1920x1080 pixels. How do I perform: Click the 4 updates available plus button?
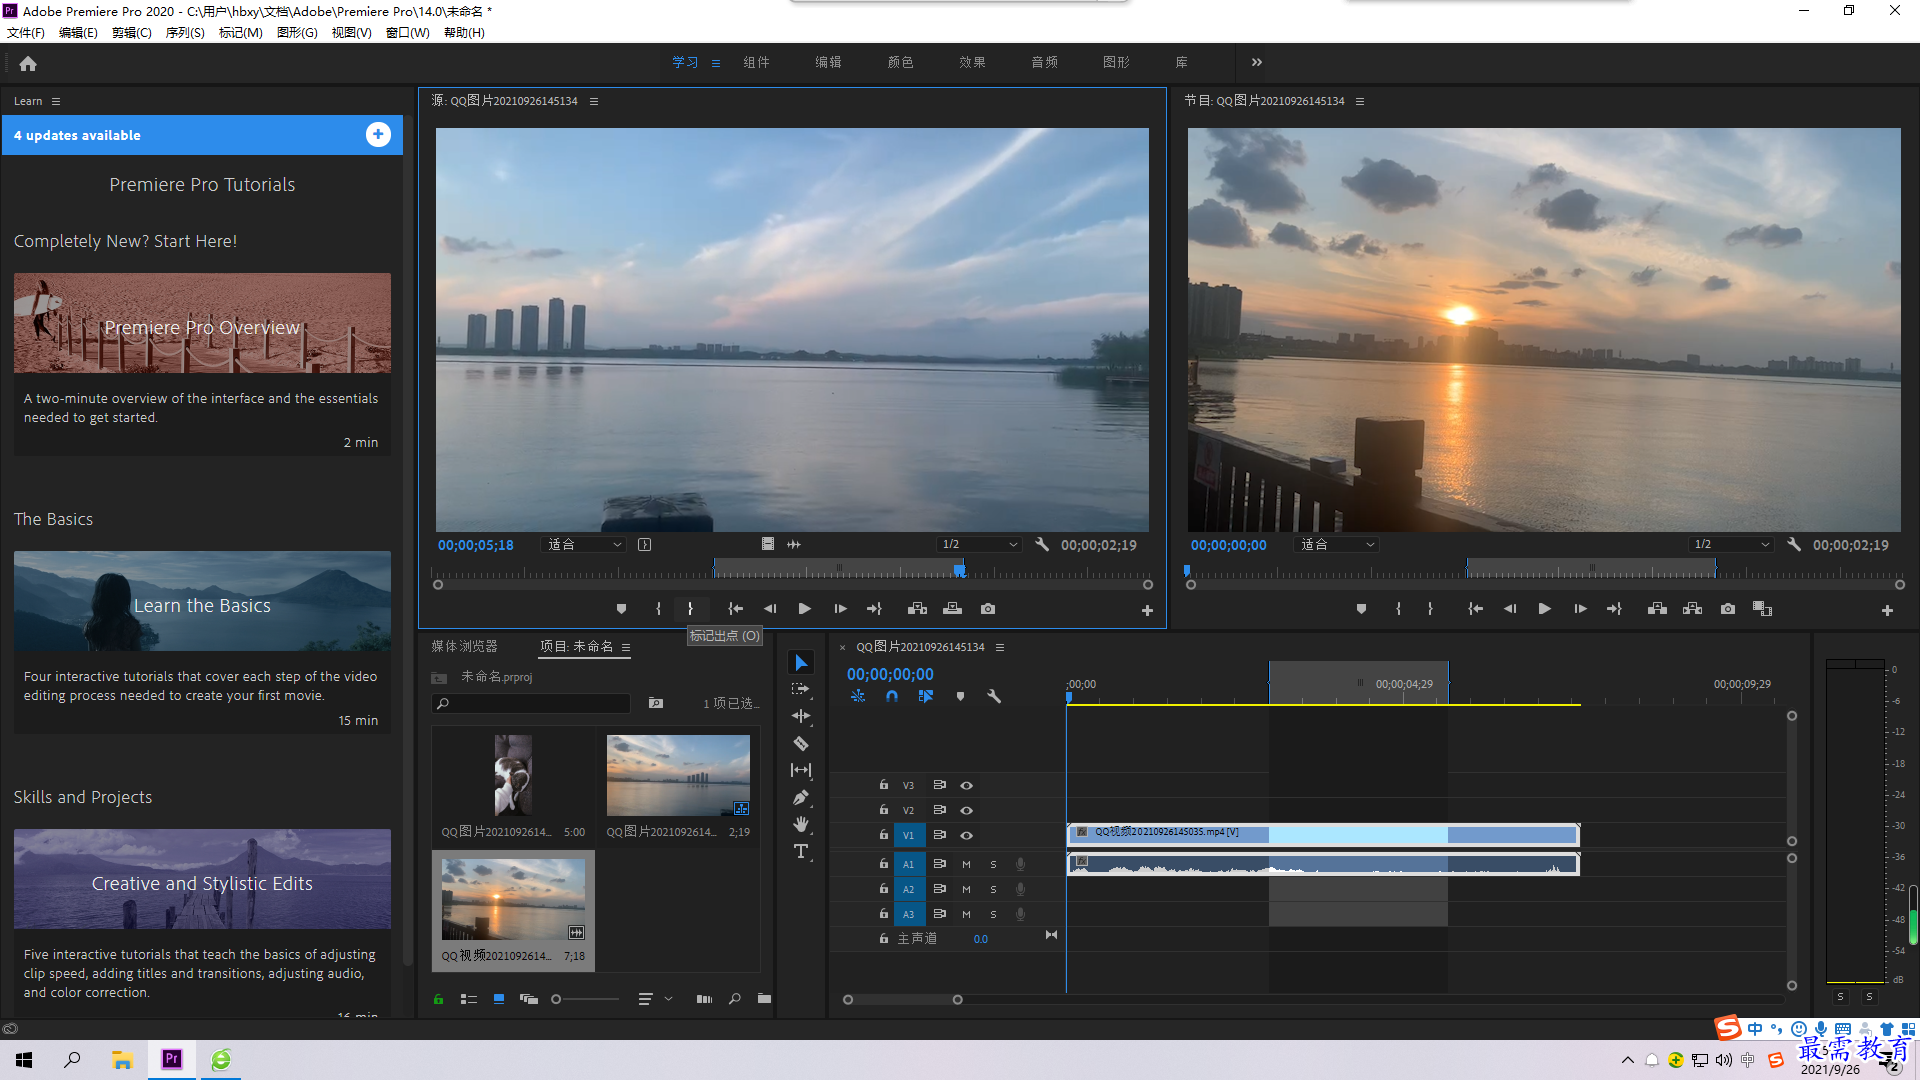tap(378, 135)
